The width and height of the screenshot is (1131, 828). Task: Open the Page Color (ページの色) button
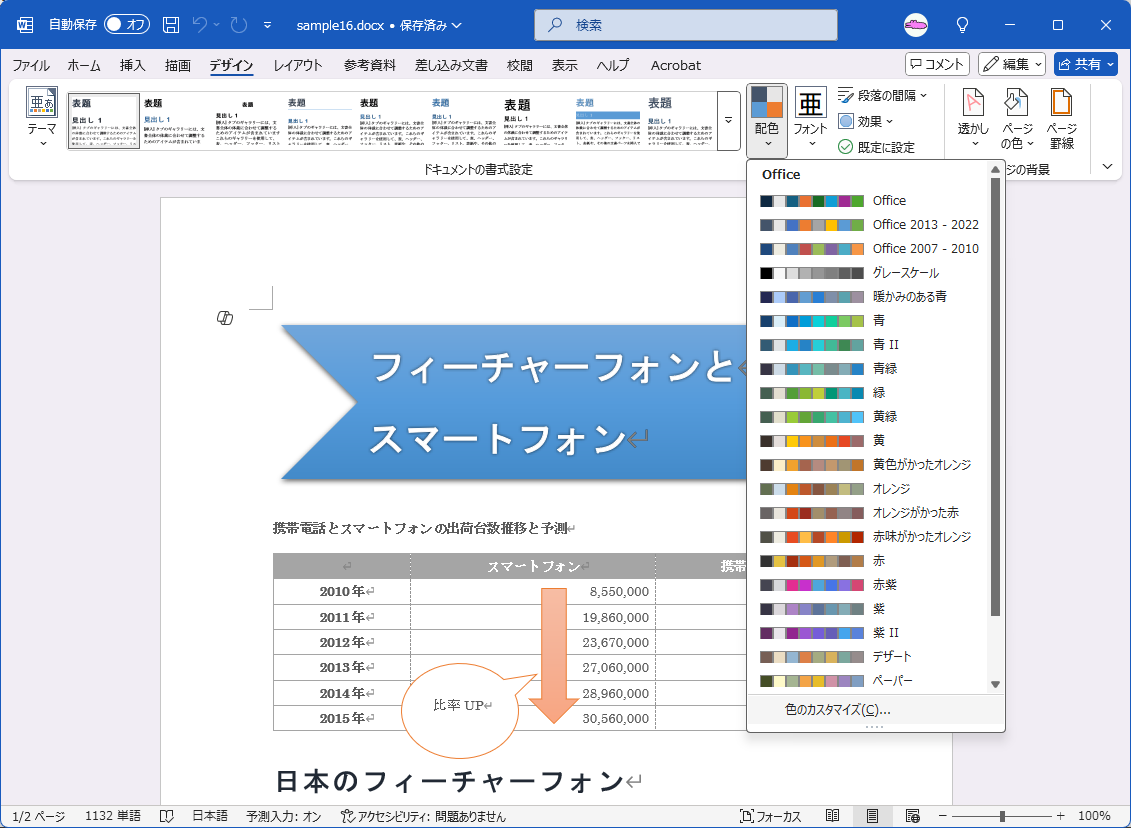[x=1017, y=120]
